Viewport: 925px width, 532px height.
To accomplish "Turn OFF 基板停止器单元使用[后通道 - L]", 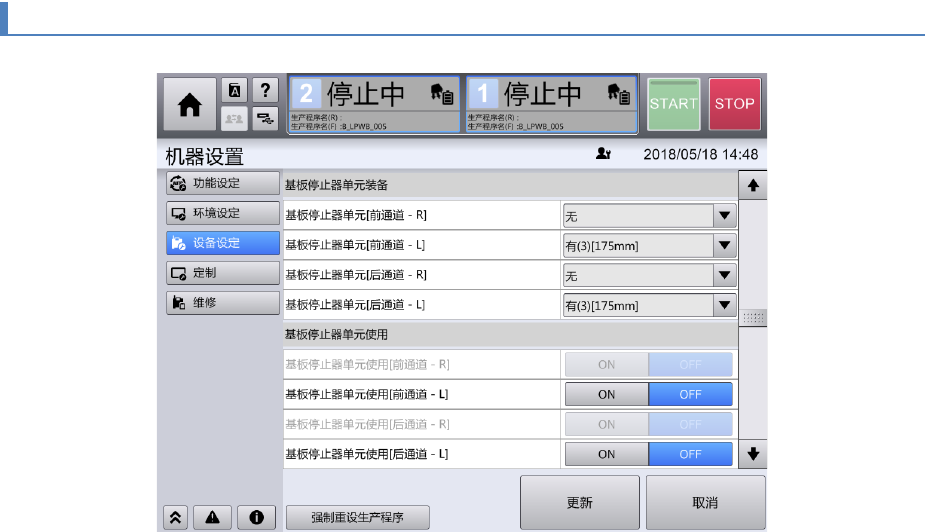I will (x=690, y=454).
